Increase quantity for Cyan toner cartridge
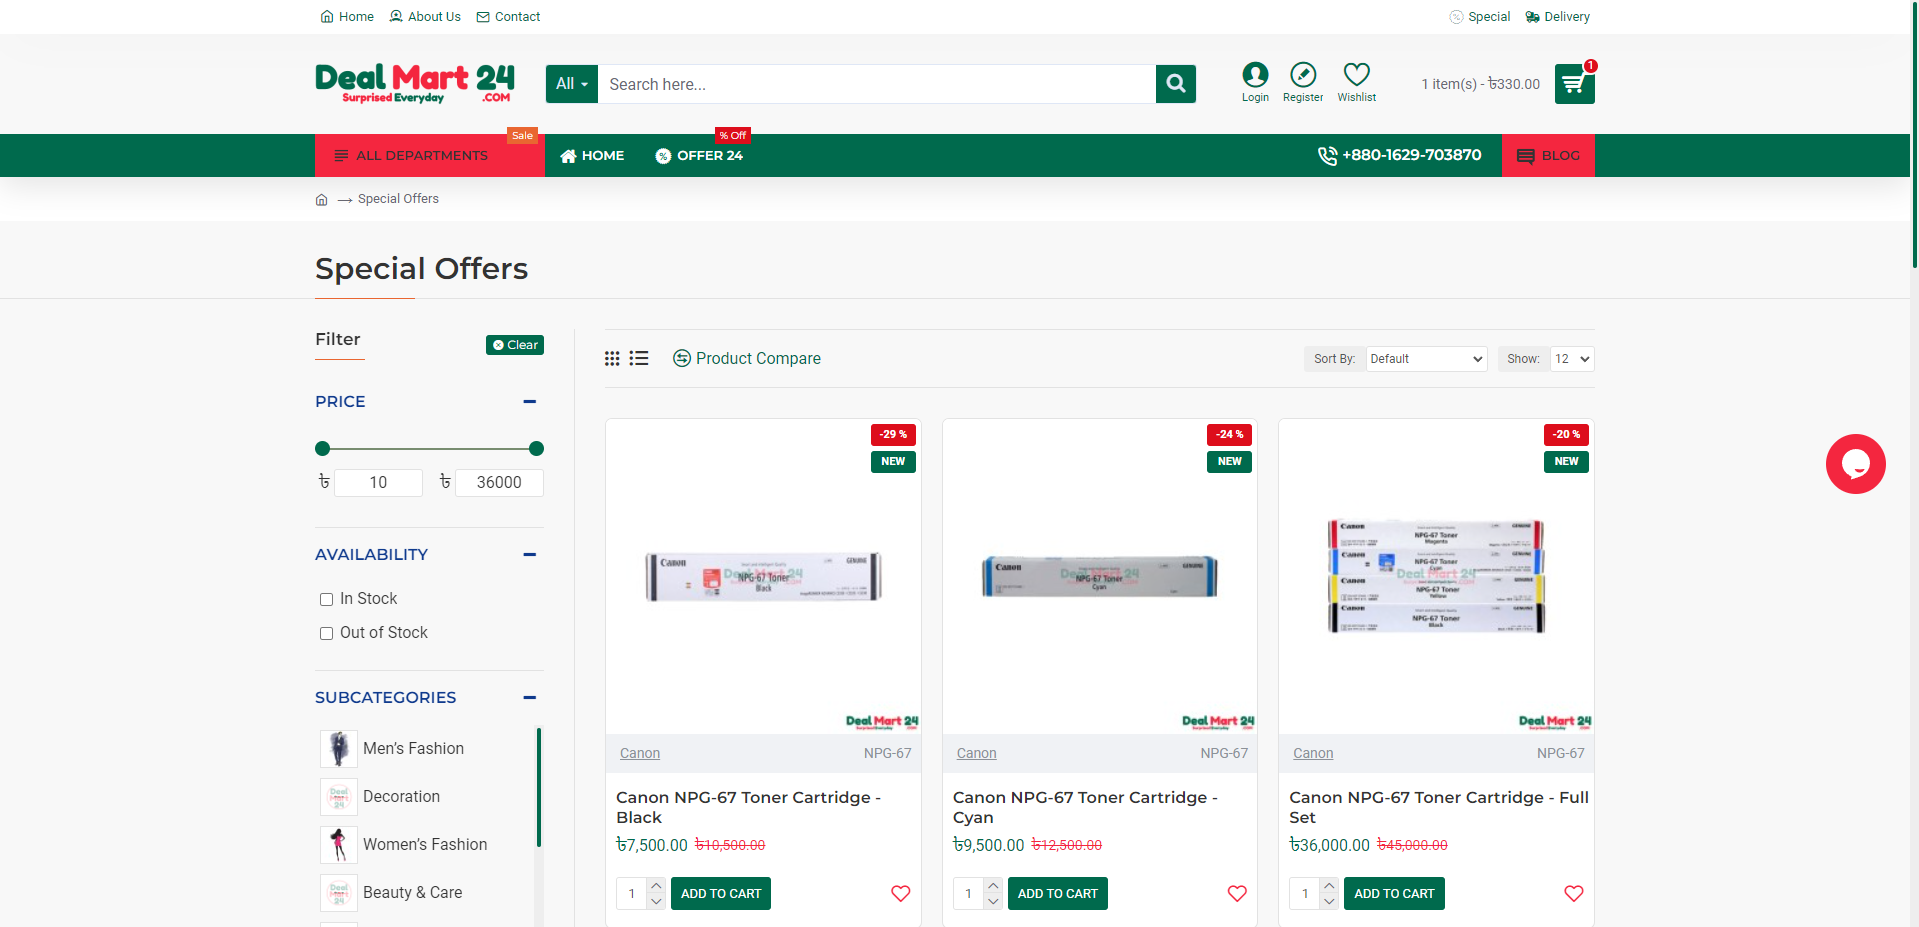This screenshot has width=1919, height=927. [x=993, y=886]
